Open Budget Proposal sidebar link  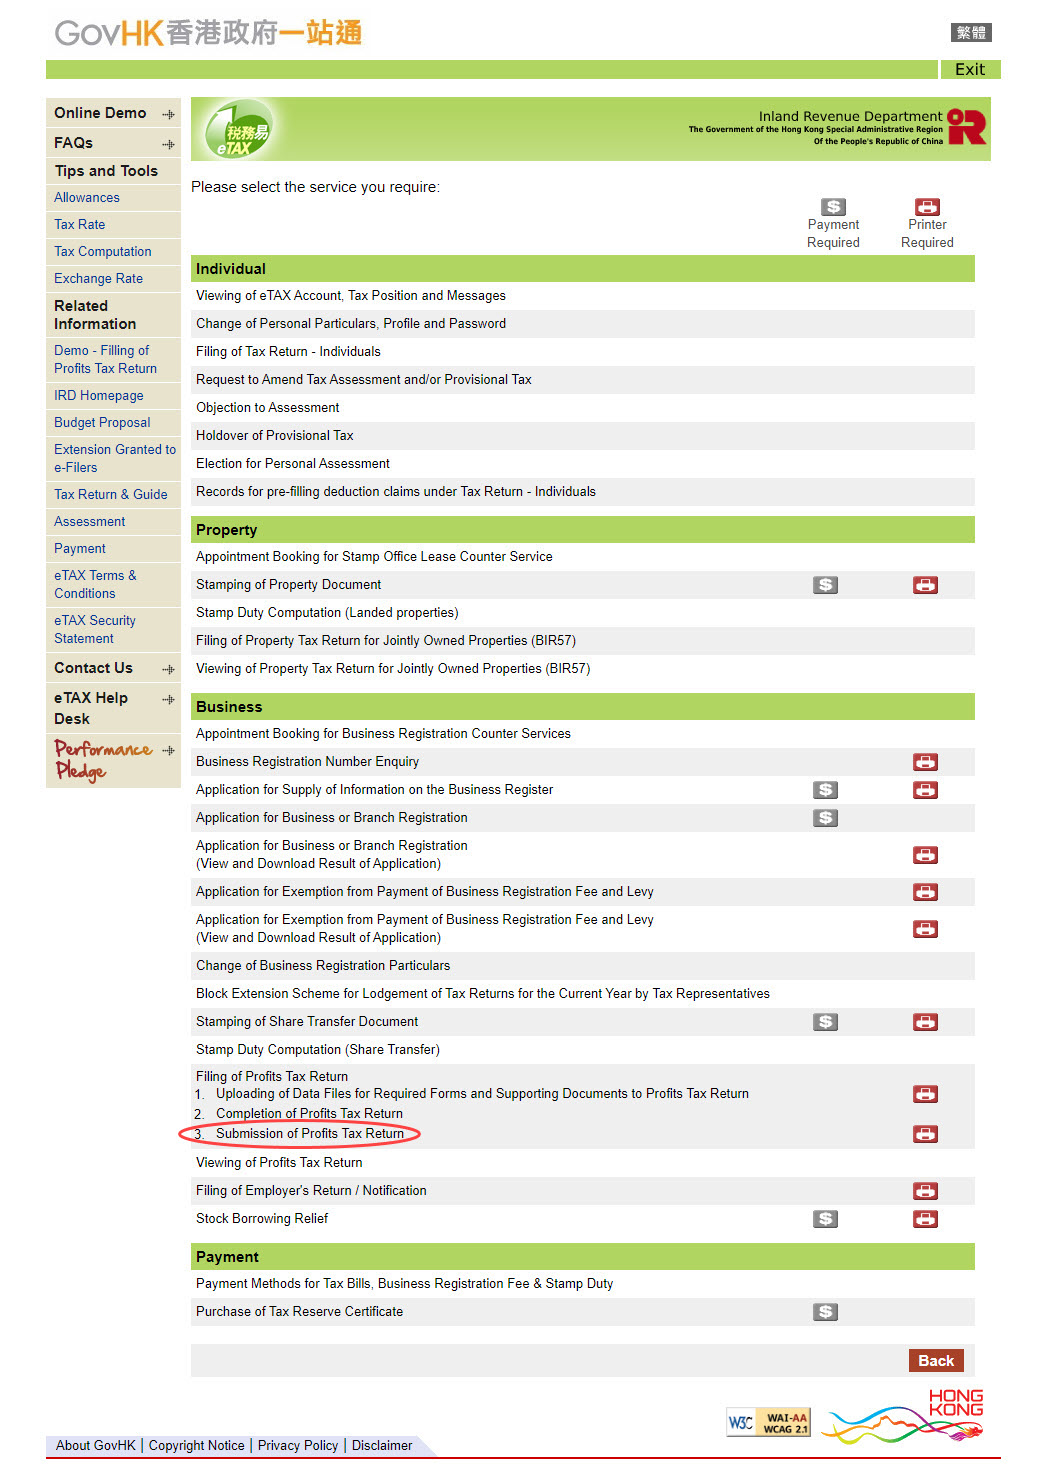click(x=102, y=423)
